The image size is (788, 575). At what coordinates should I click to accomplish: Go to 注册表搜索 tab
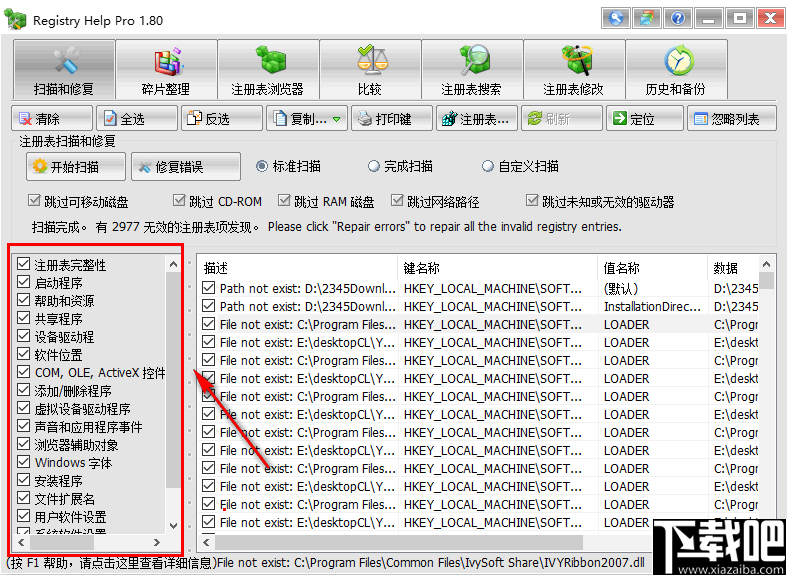(472, 69)
